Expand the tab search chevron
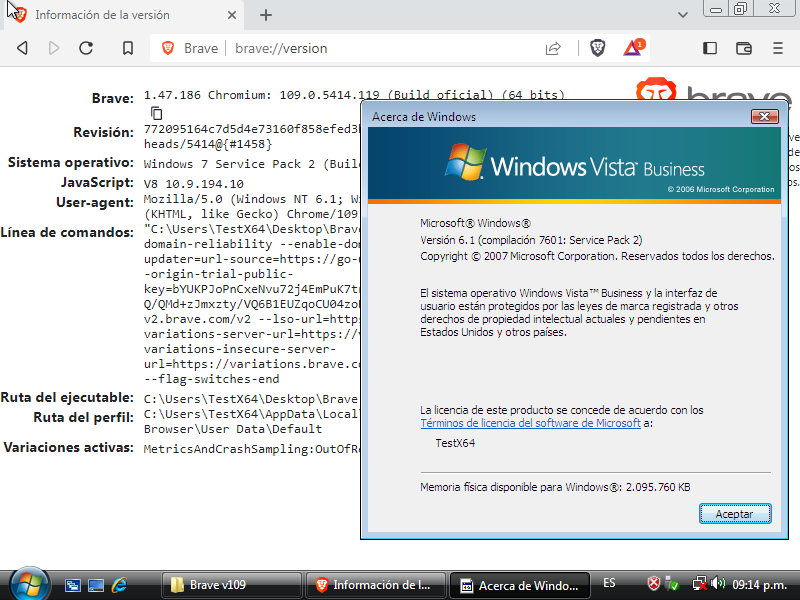This screenshot has height=600, width=800. tap(683, 15)
